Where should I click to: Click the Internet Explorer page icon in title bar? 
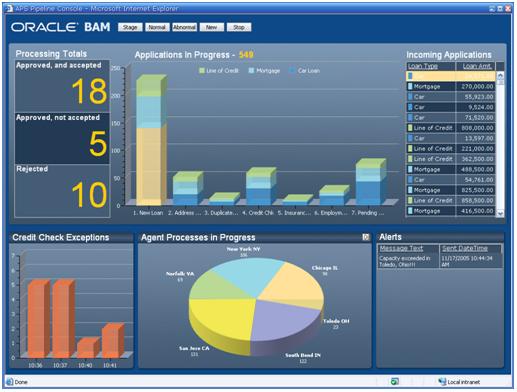pos(10,8)
